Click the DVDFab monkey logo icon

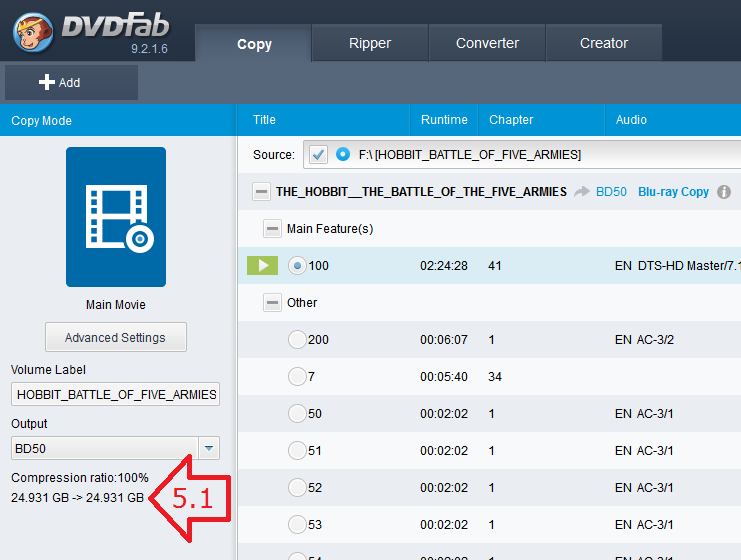33,32
